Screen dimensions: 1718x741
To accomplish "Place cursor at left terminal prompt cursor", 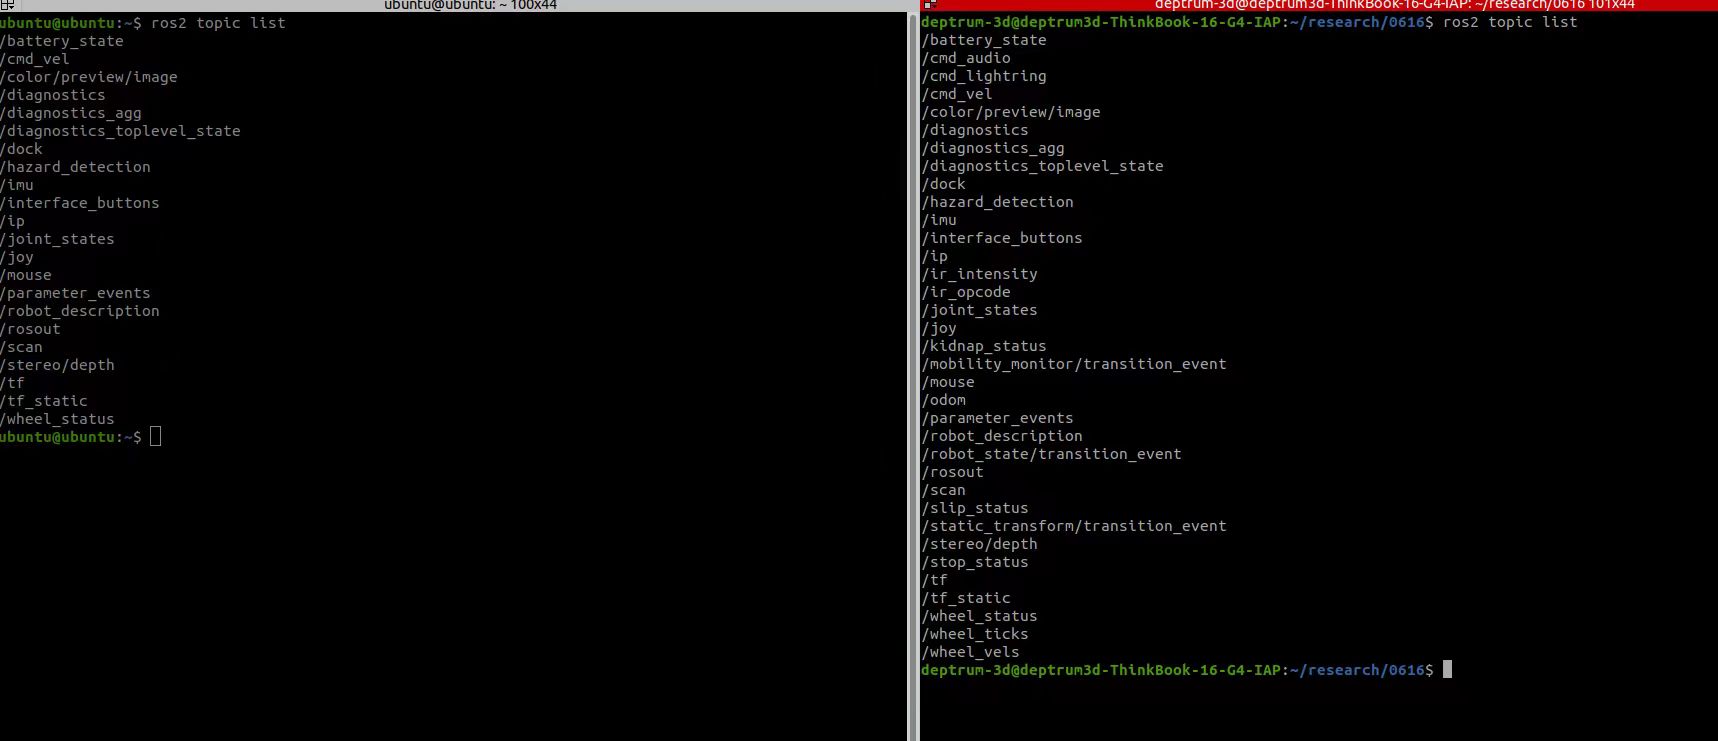I will click(155, 437).
